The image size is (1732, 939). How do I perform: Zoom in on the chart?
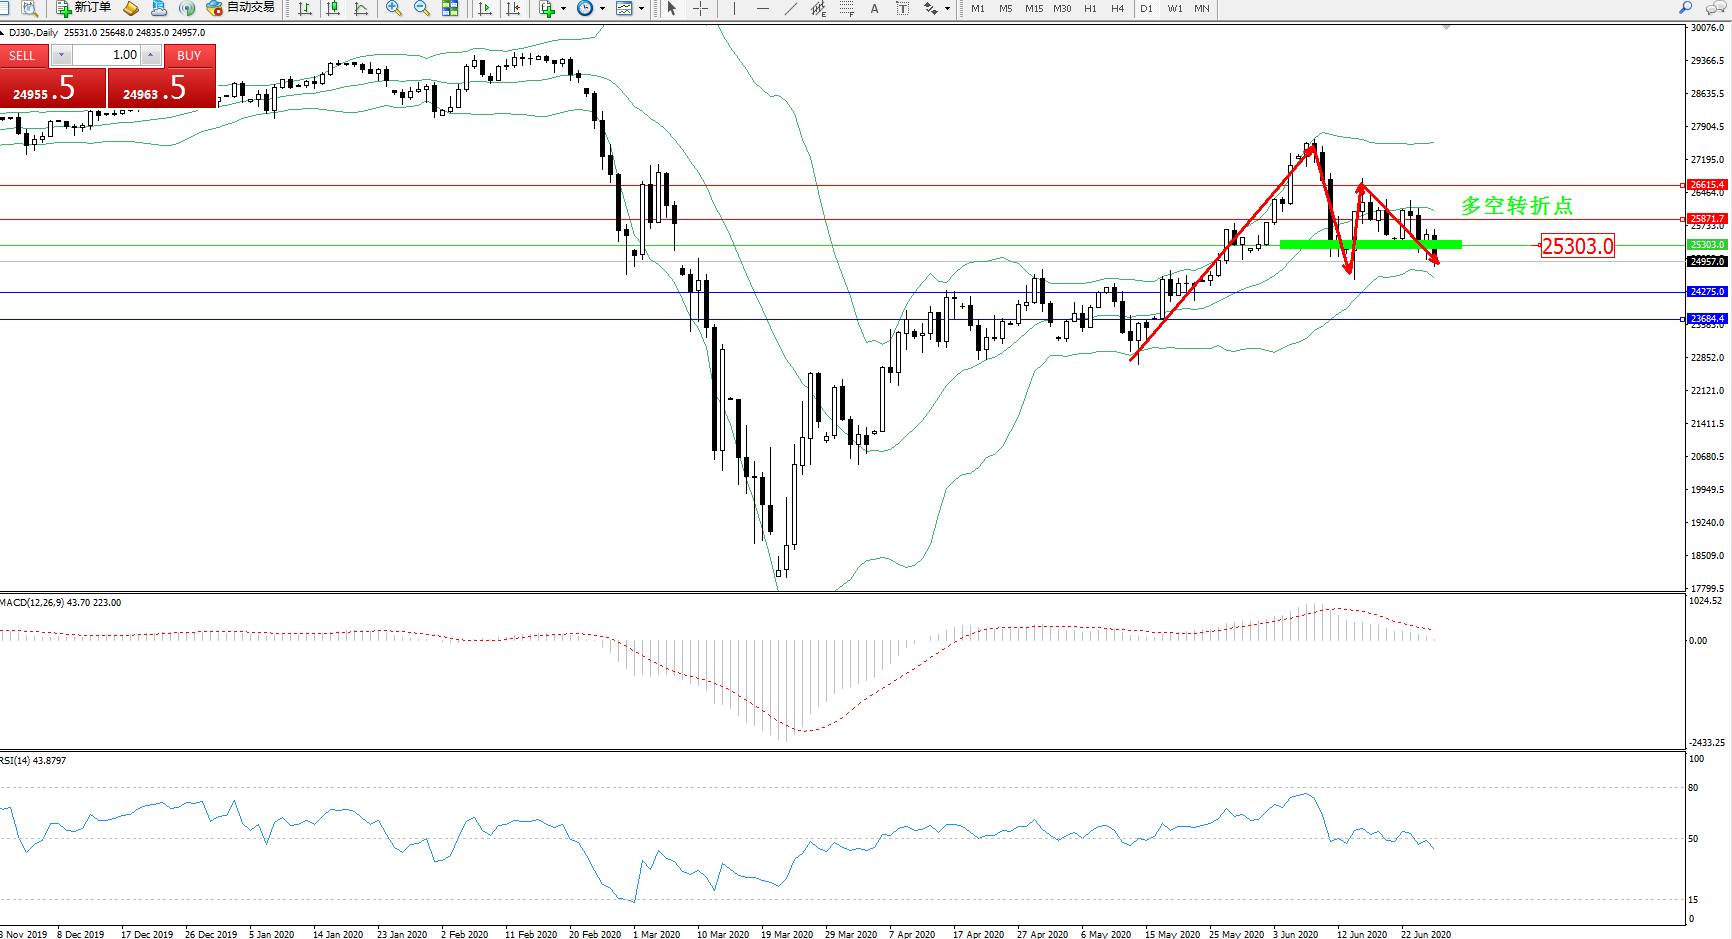pos(394,8)
